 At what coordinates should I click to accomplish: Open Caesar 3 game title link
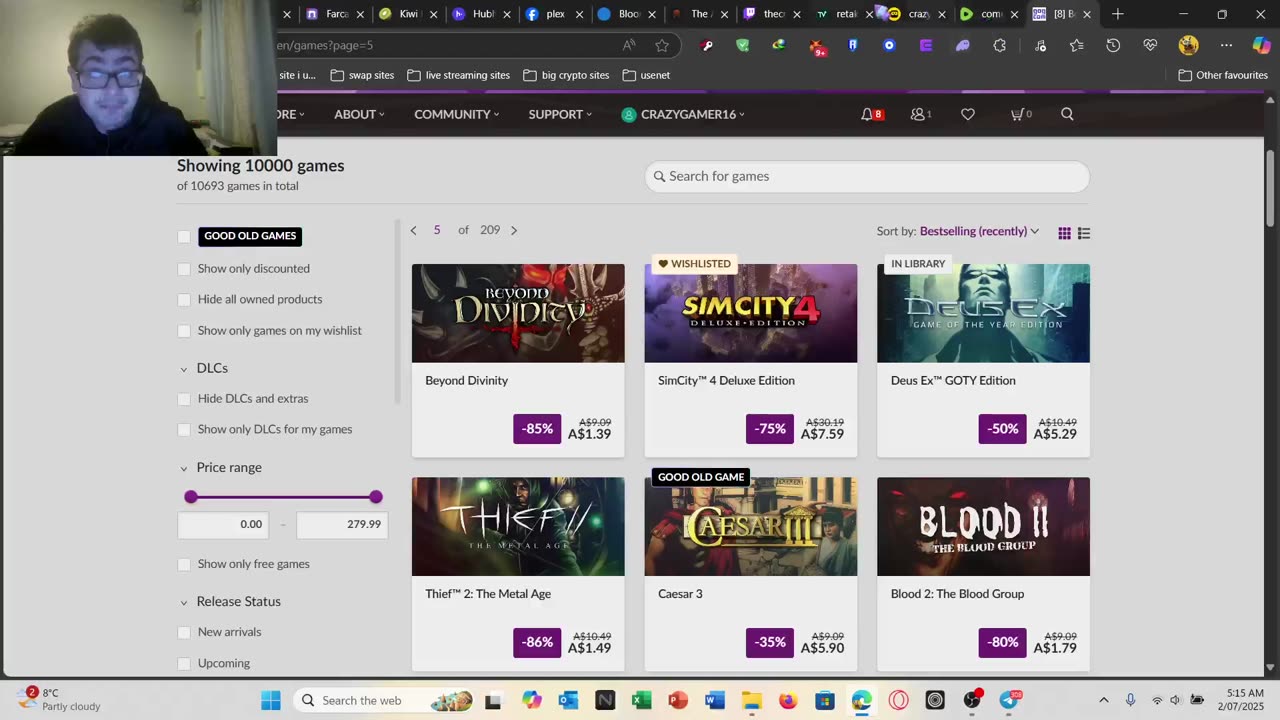680,594
